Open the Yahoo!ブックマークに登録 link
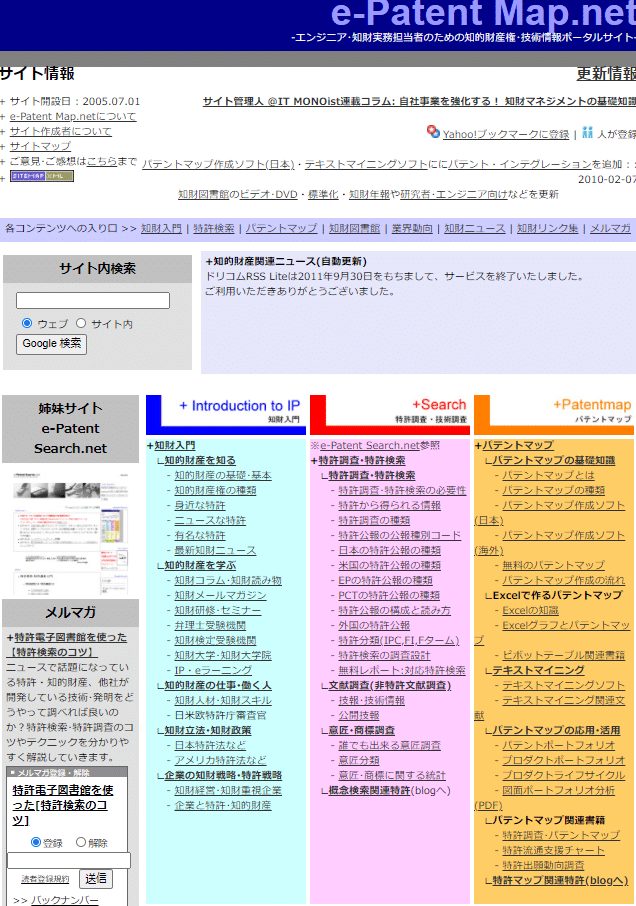The image size is (636, 906). (x=505, y=134)
